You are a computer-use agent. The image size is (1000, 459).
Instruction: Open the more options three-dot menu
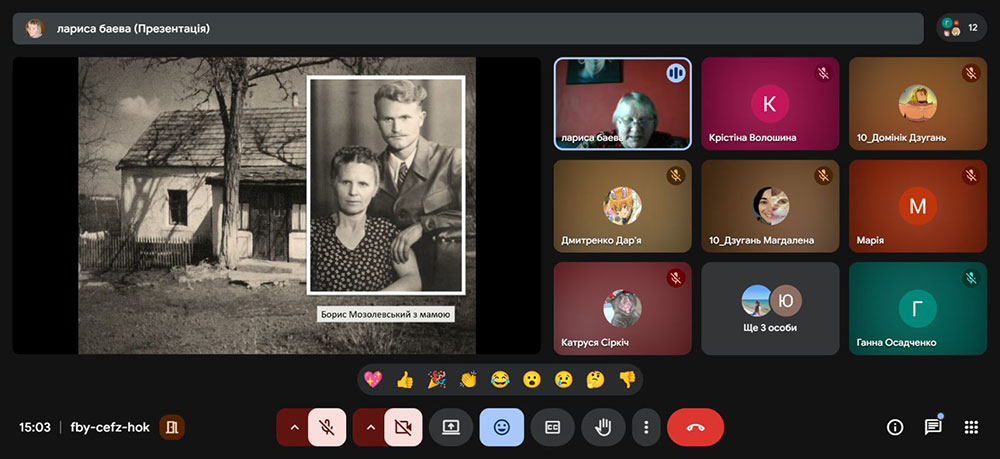646,427
